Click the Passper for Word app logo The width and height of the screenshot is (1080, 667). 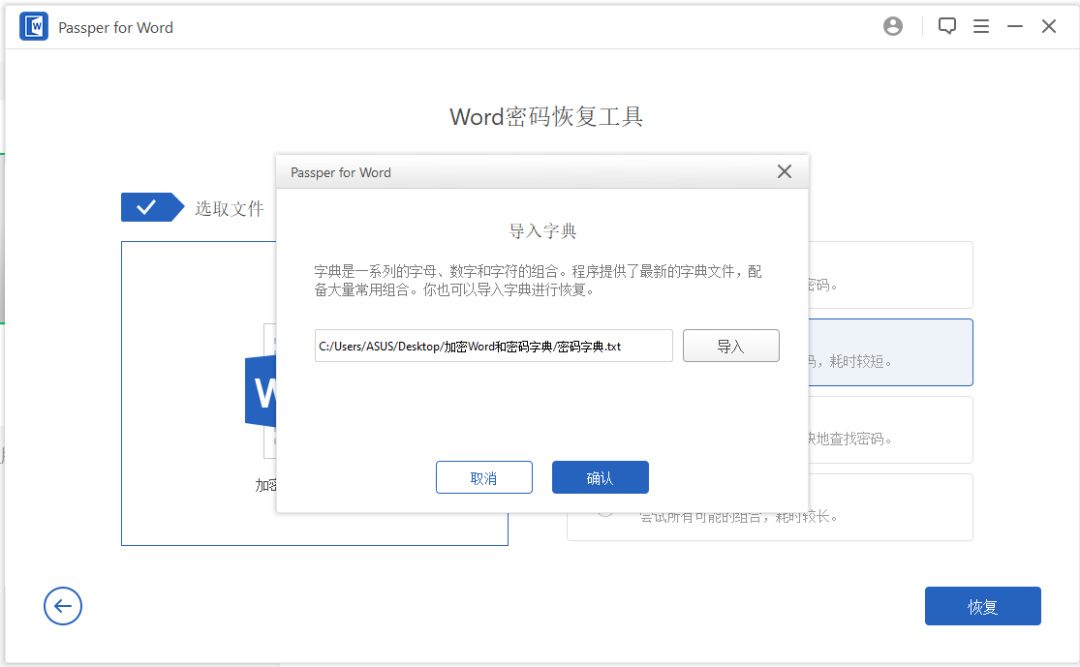34,27
